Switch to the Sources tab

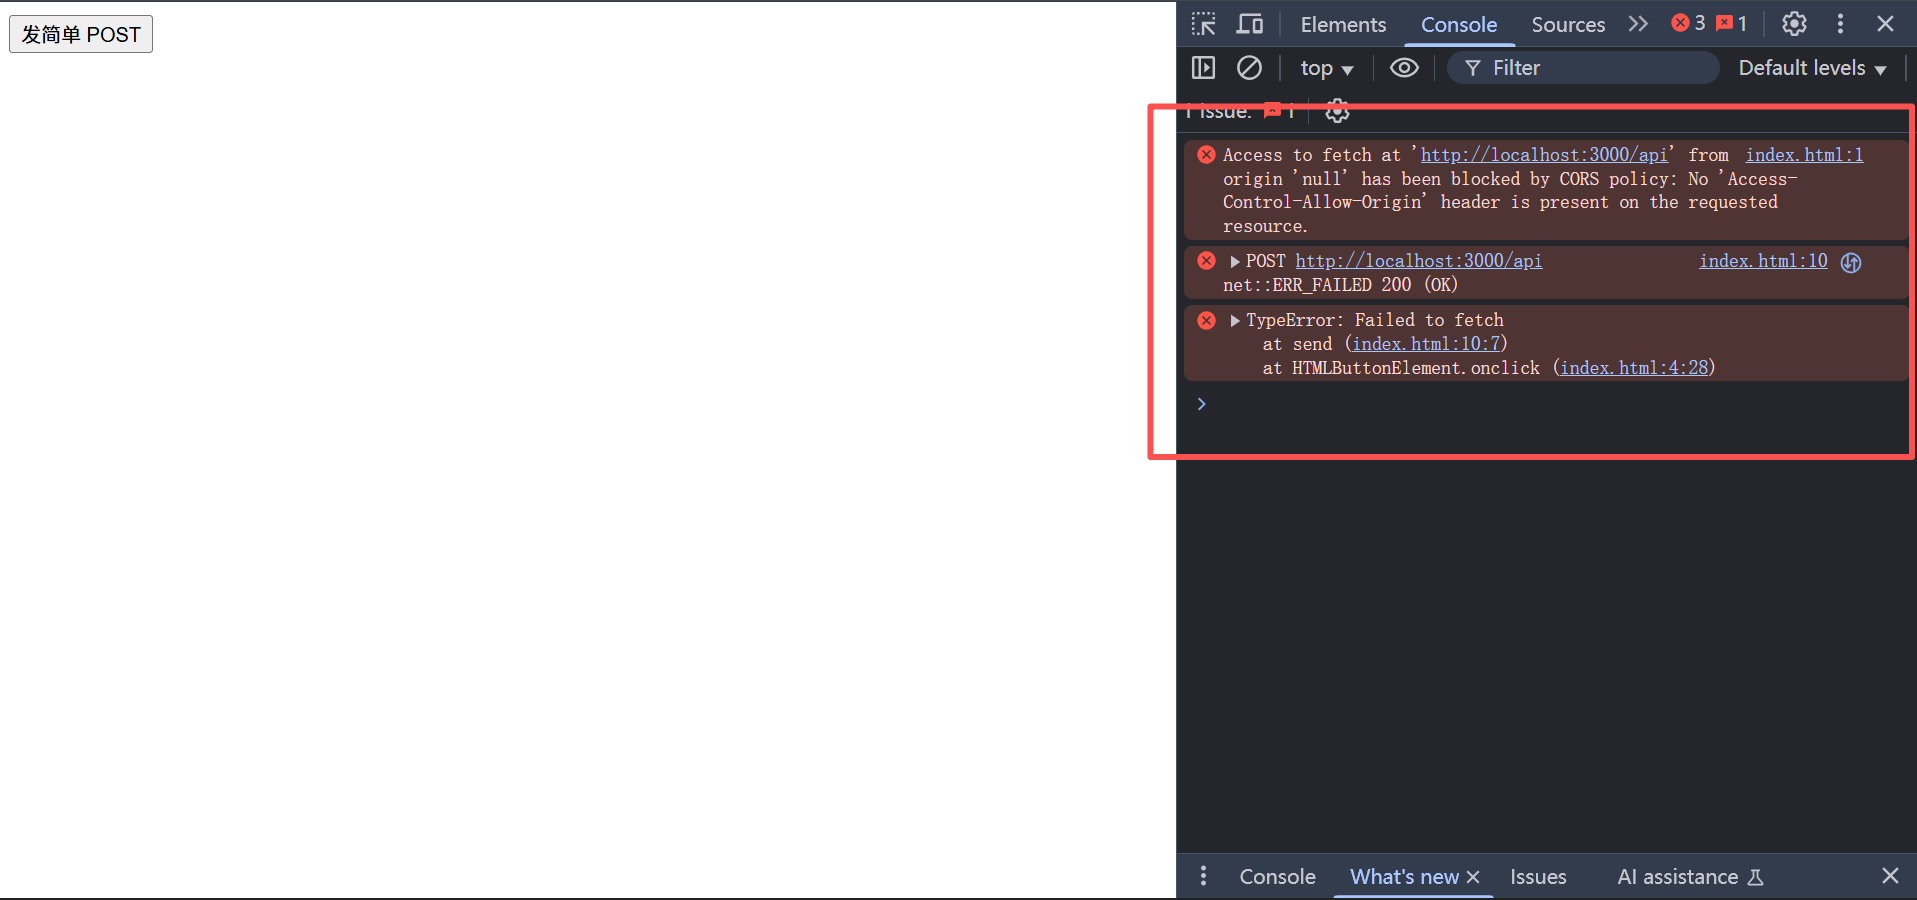tap(1567, 24)
